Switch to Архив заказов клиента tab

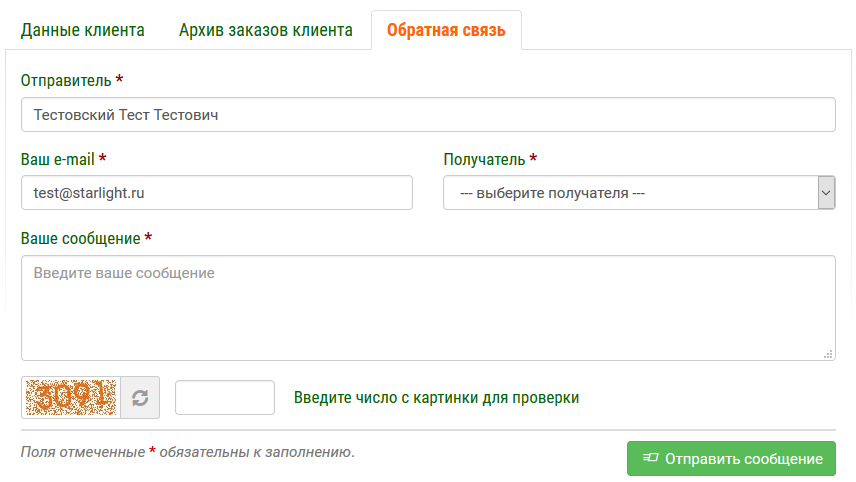(266, 30)
